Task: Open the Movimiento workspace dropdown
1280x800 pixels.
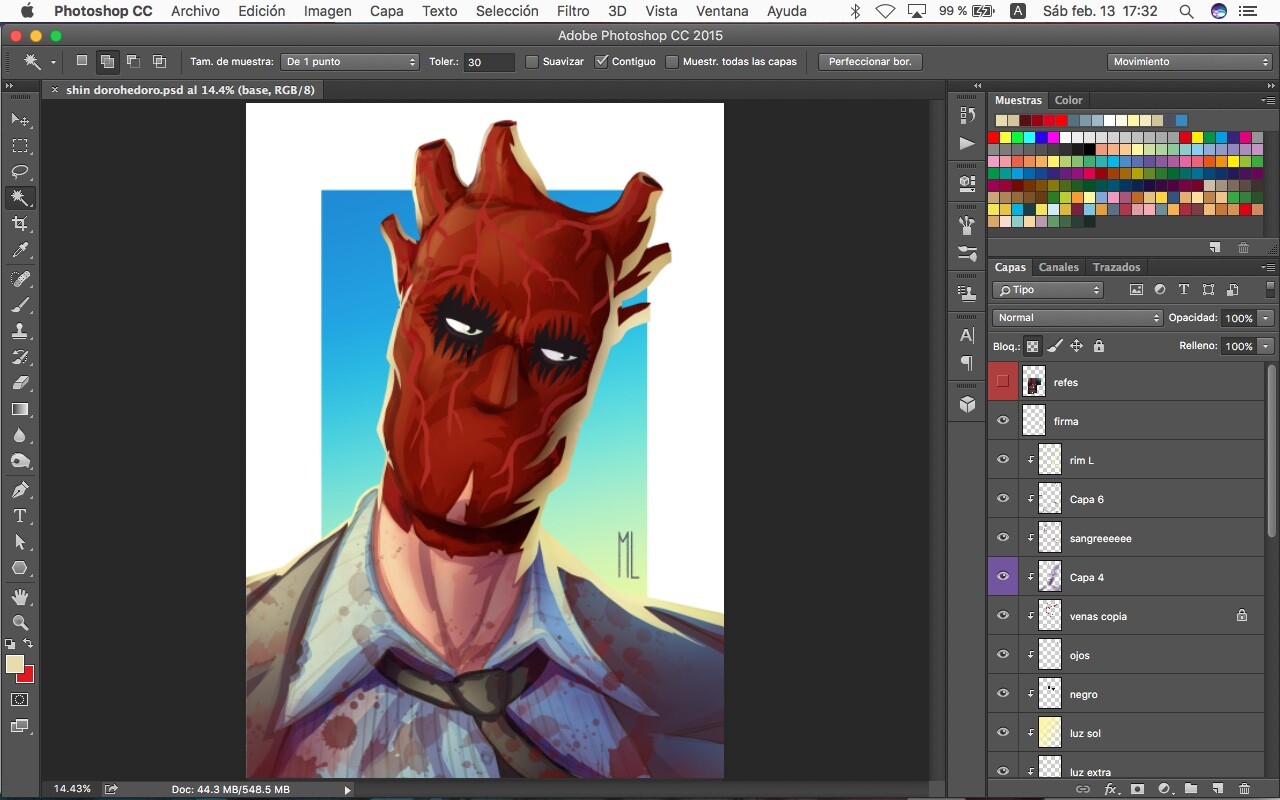Action: (1189, 61)
